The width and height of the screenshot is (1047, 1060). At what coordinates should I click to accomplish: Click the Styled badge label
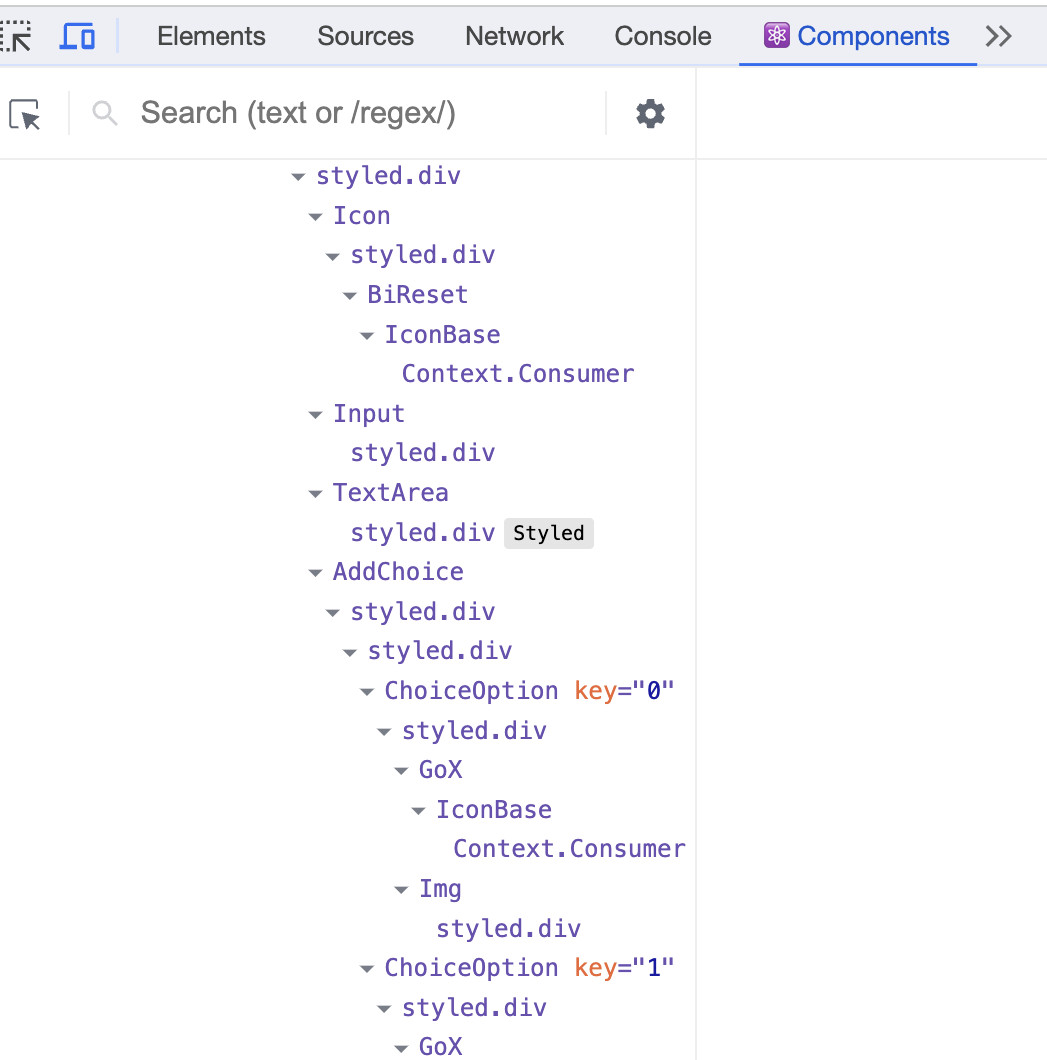[549, 533]
